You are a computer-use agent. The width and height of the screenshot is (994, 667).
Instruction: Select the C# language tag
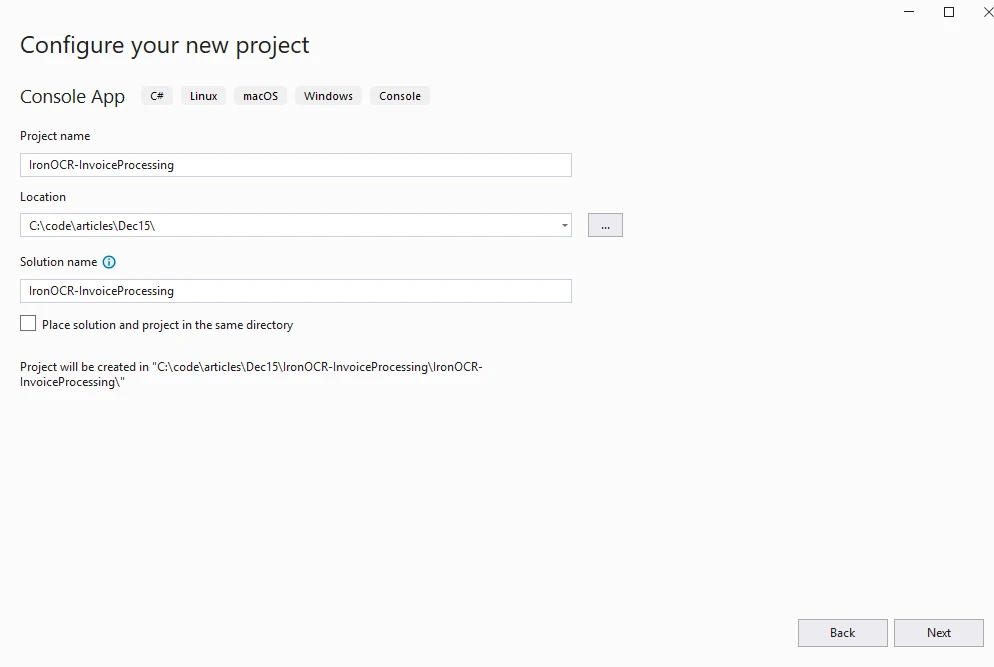click(157, 96)
